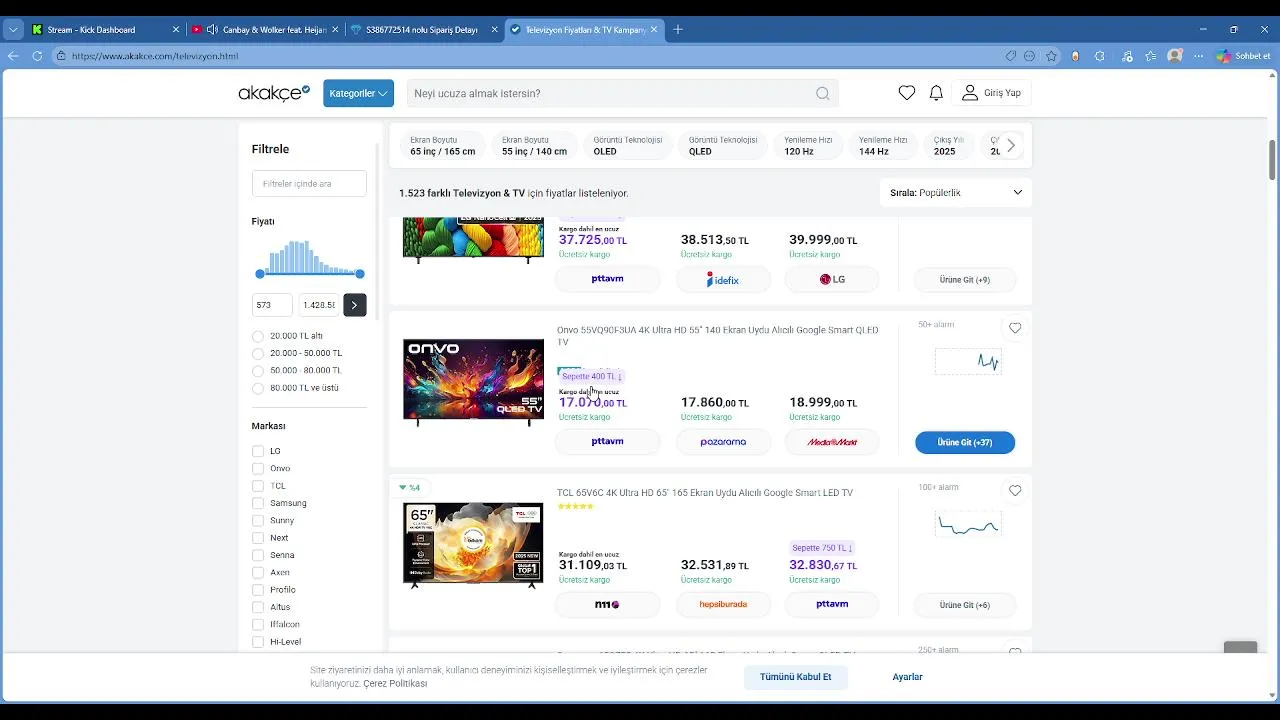Open the browser media control icon
Viewport: 1280px width, 720px height.
click(x=1126, y=56)
